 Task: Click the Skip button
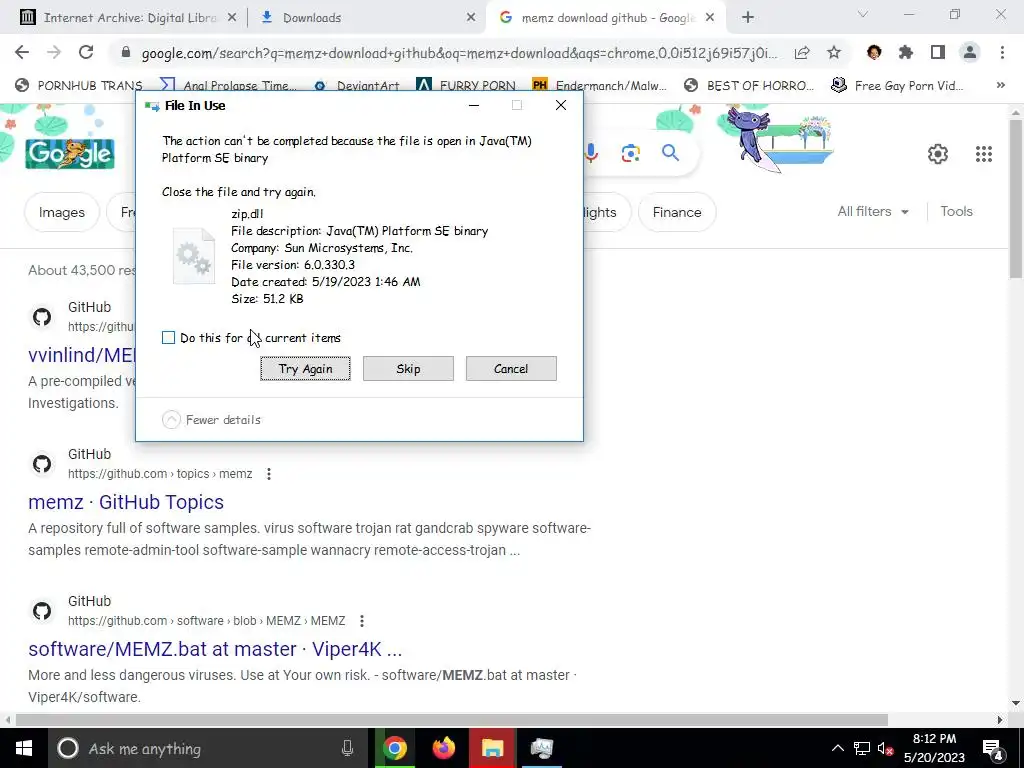click(408, 368)
